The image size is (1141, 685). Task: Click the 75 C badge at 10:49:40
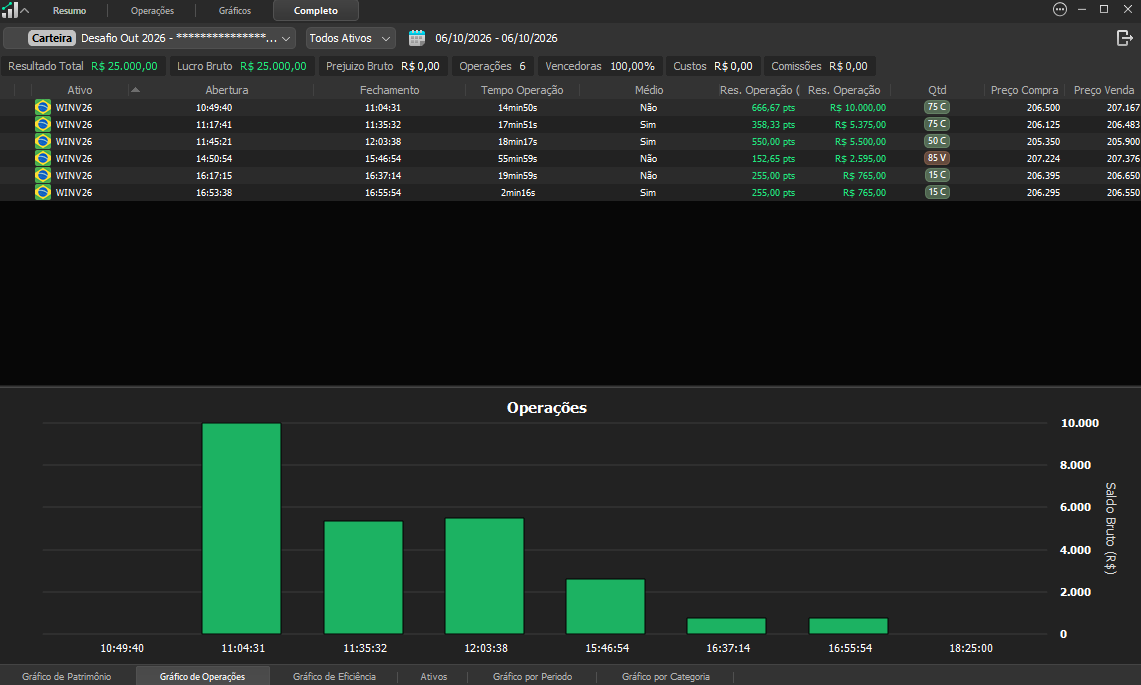(x=937, y=107)
